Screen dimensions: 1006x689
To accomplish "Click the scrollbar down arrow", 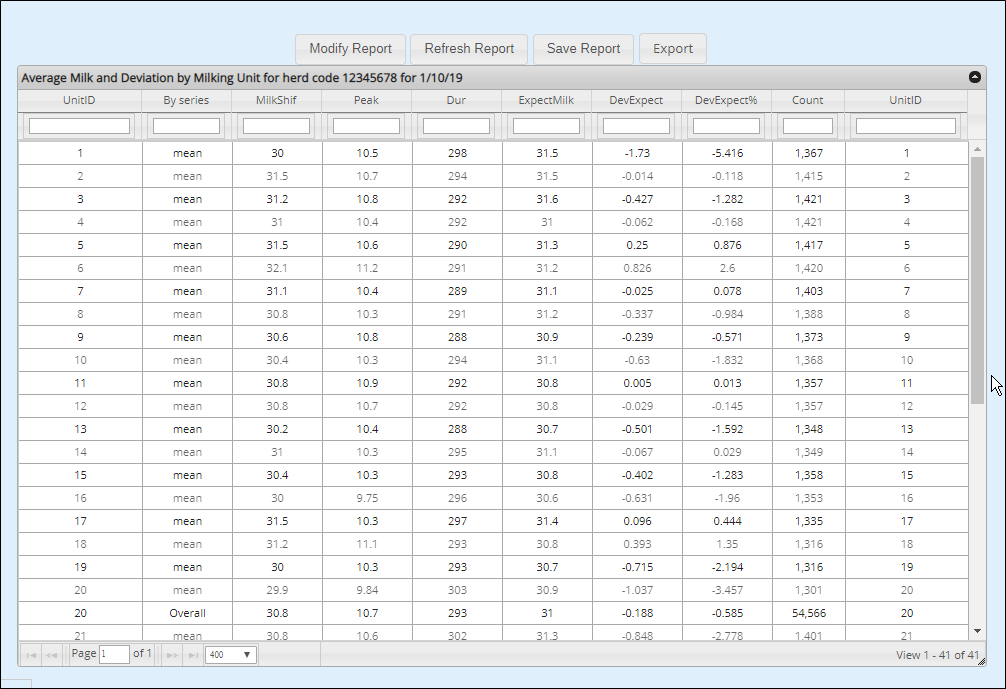I will coord(977,631).
